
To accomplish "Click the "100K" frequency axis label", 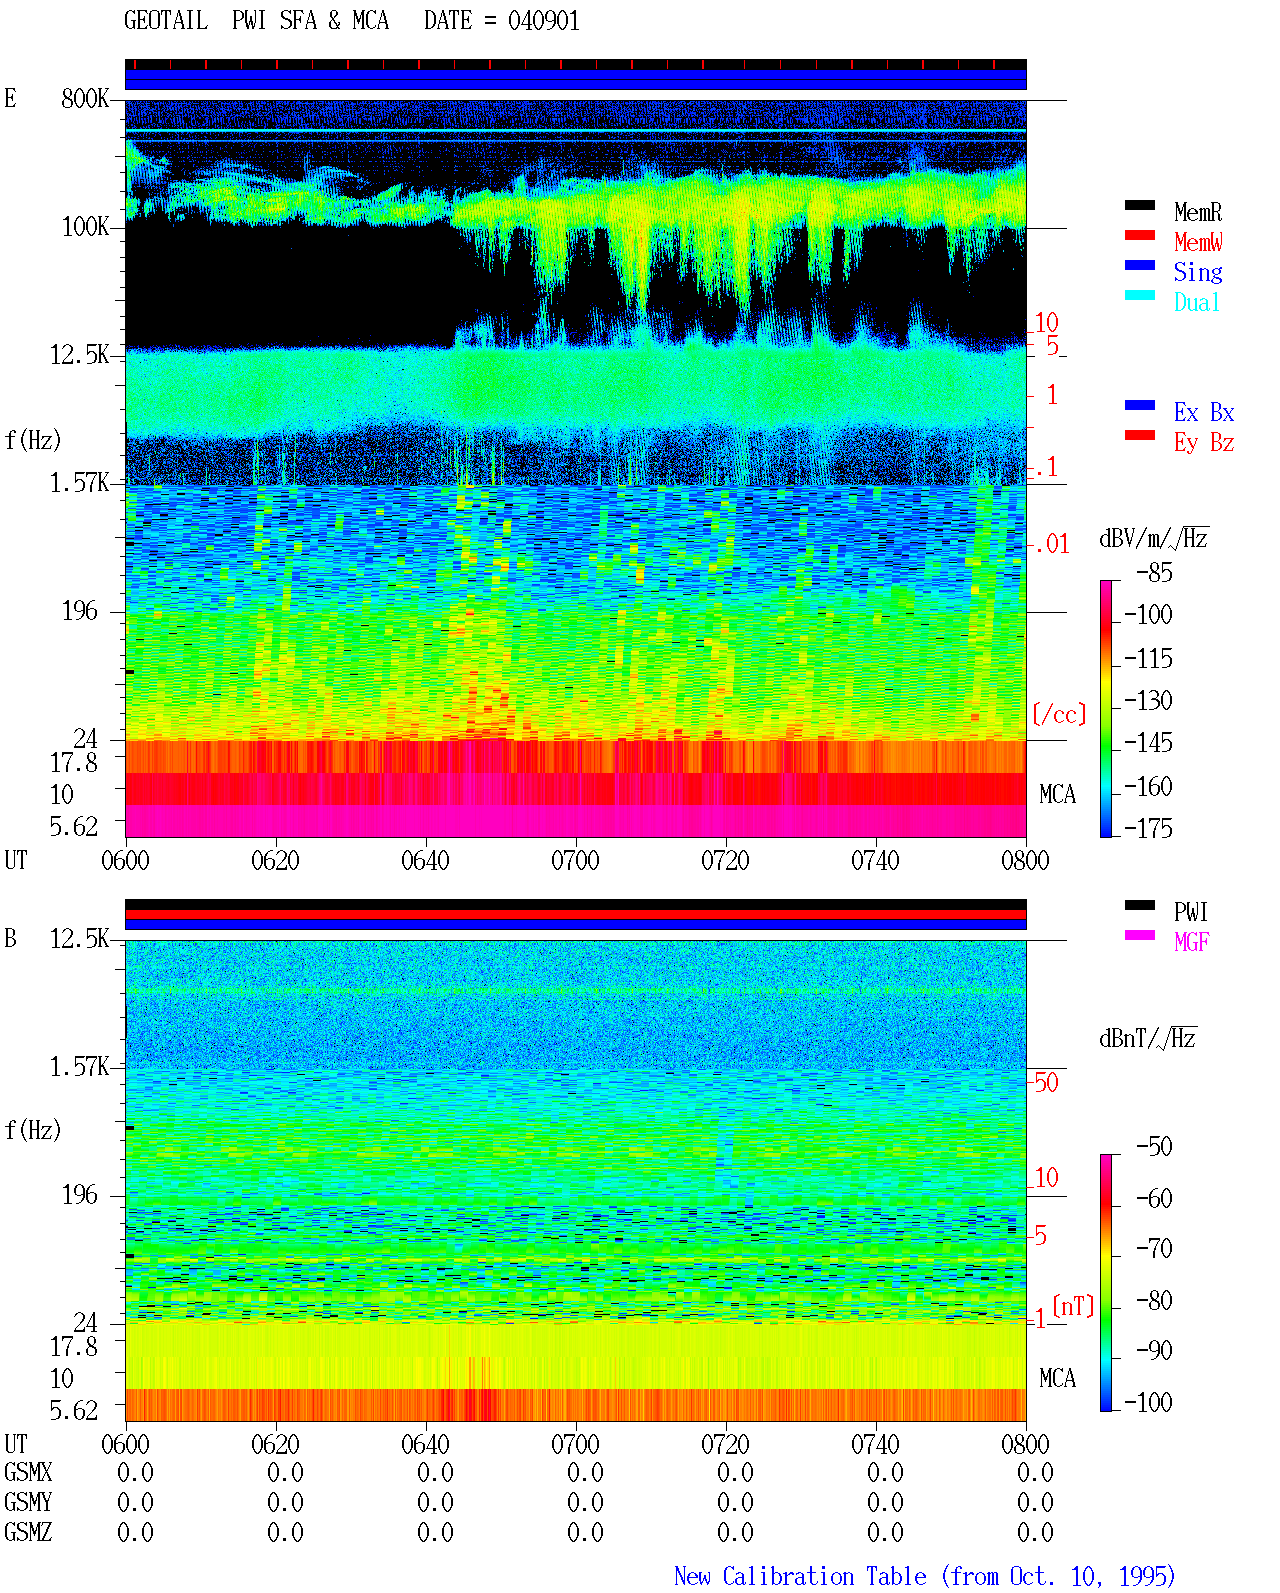I will click(85, 227).
